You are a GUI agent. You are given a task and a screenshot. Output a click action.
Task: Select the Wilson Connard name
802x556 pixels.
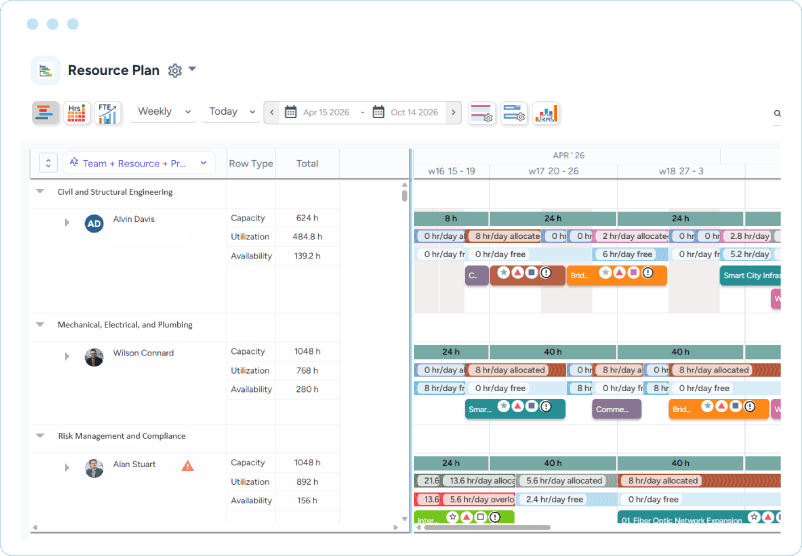(x=143, y=353)
